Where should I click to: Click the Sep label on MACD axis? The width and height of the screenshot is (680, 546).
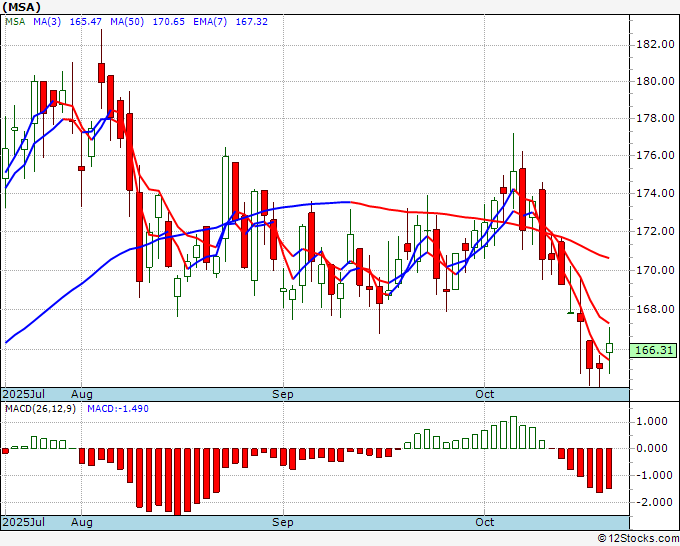283,522
